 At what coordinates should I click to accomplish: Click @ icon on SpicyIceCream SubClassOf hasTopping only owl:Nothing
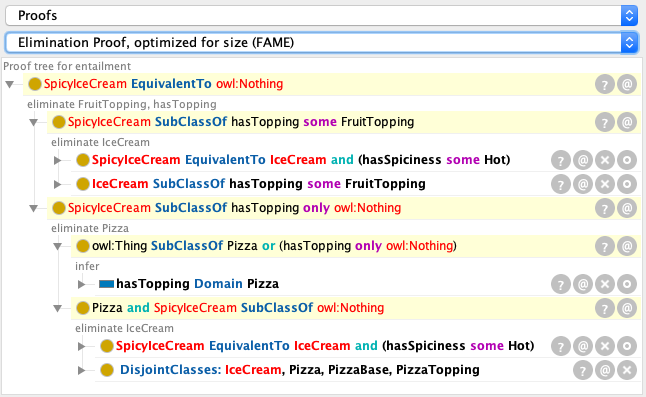point(627,208)
